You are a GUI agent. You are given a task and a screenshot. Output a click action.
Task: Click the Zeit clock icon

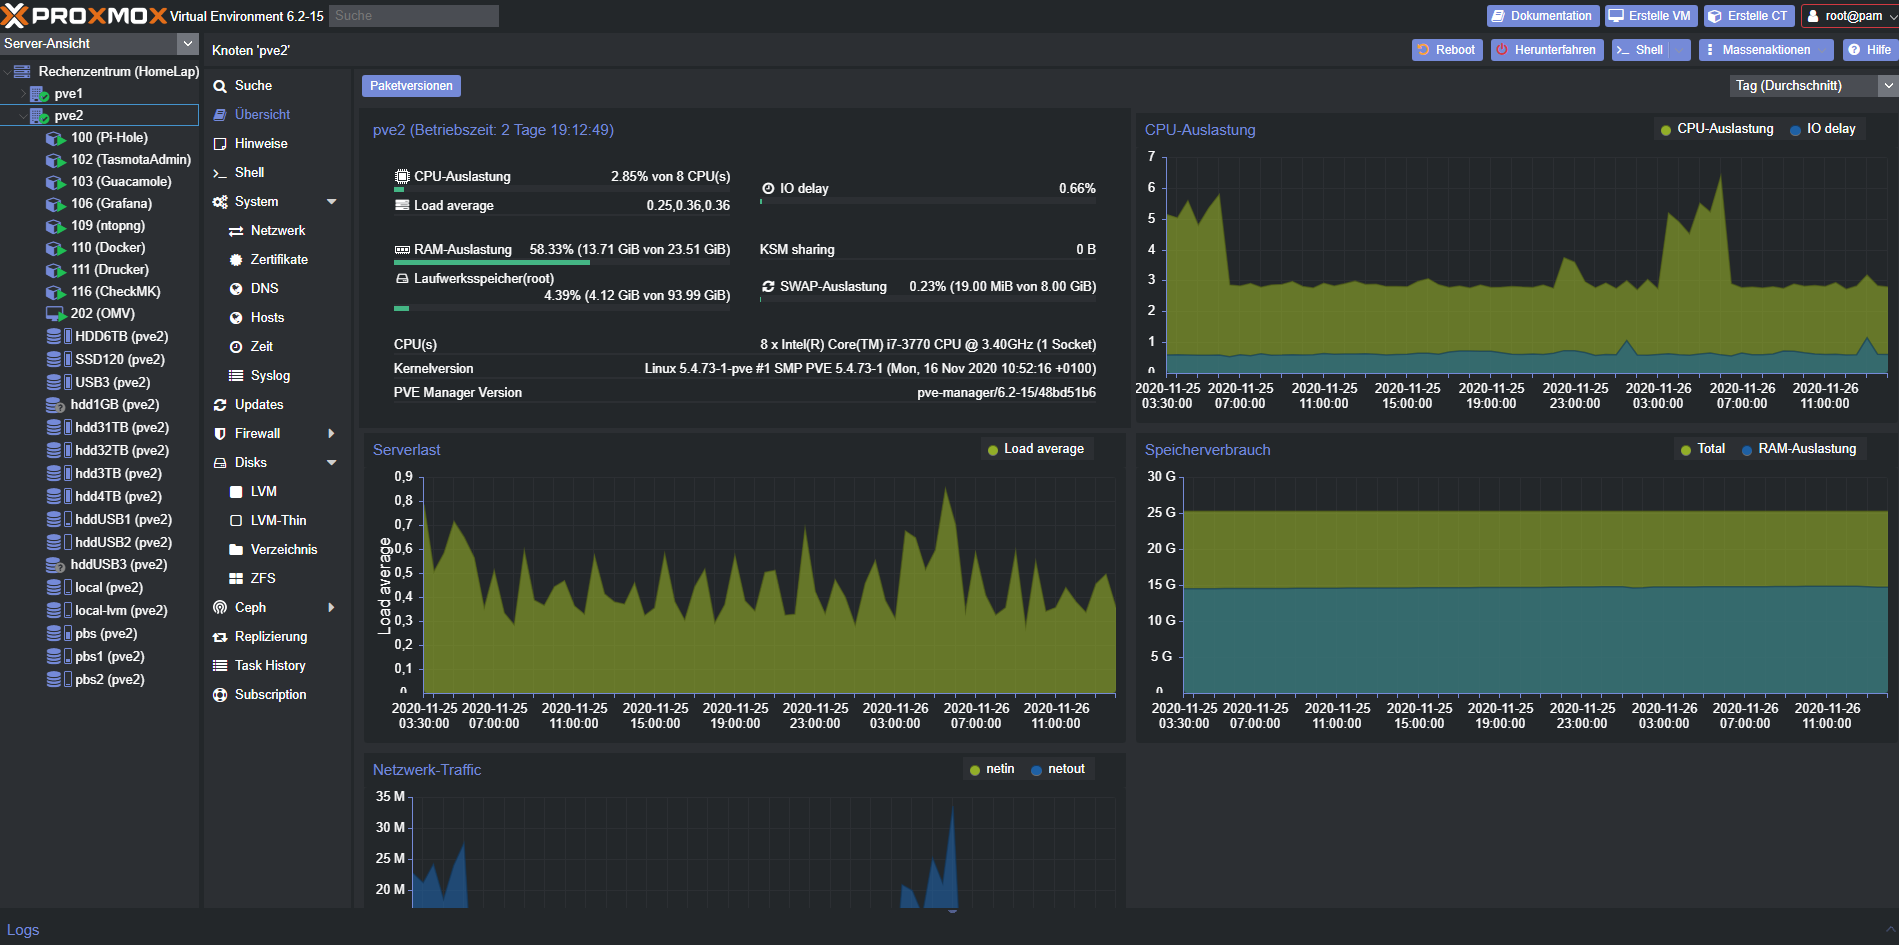[x=236, y=347]
